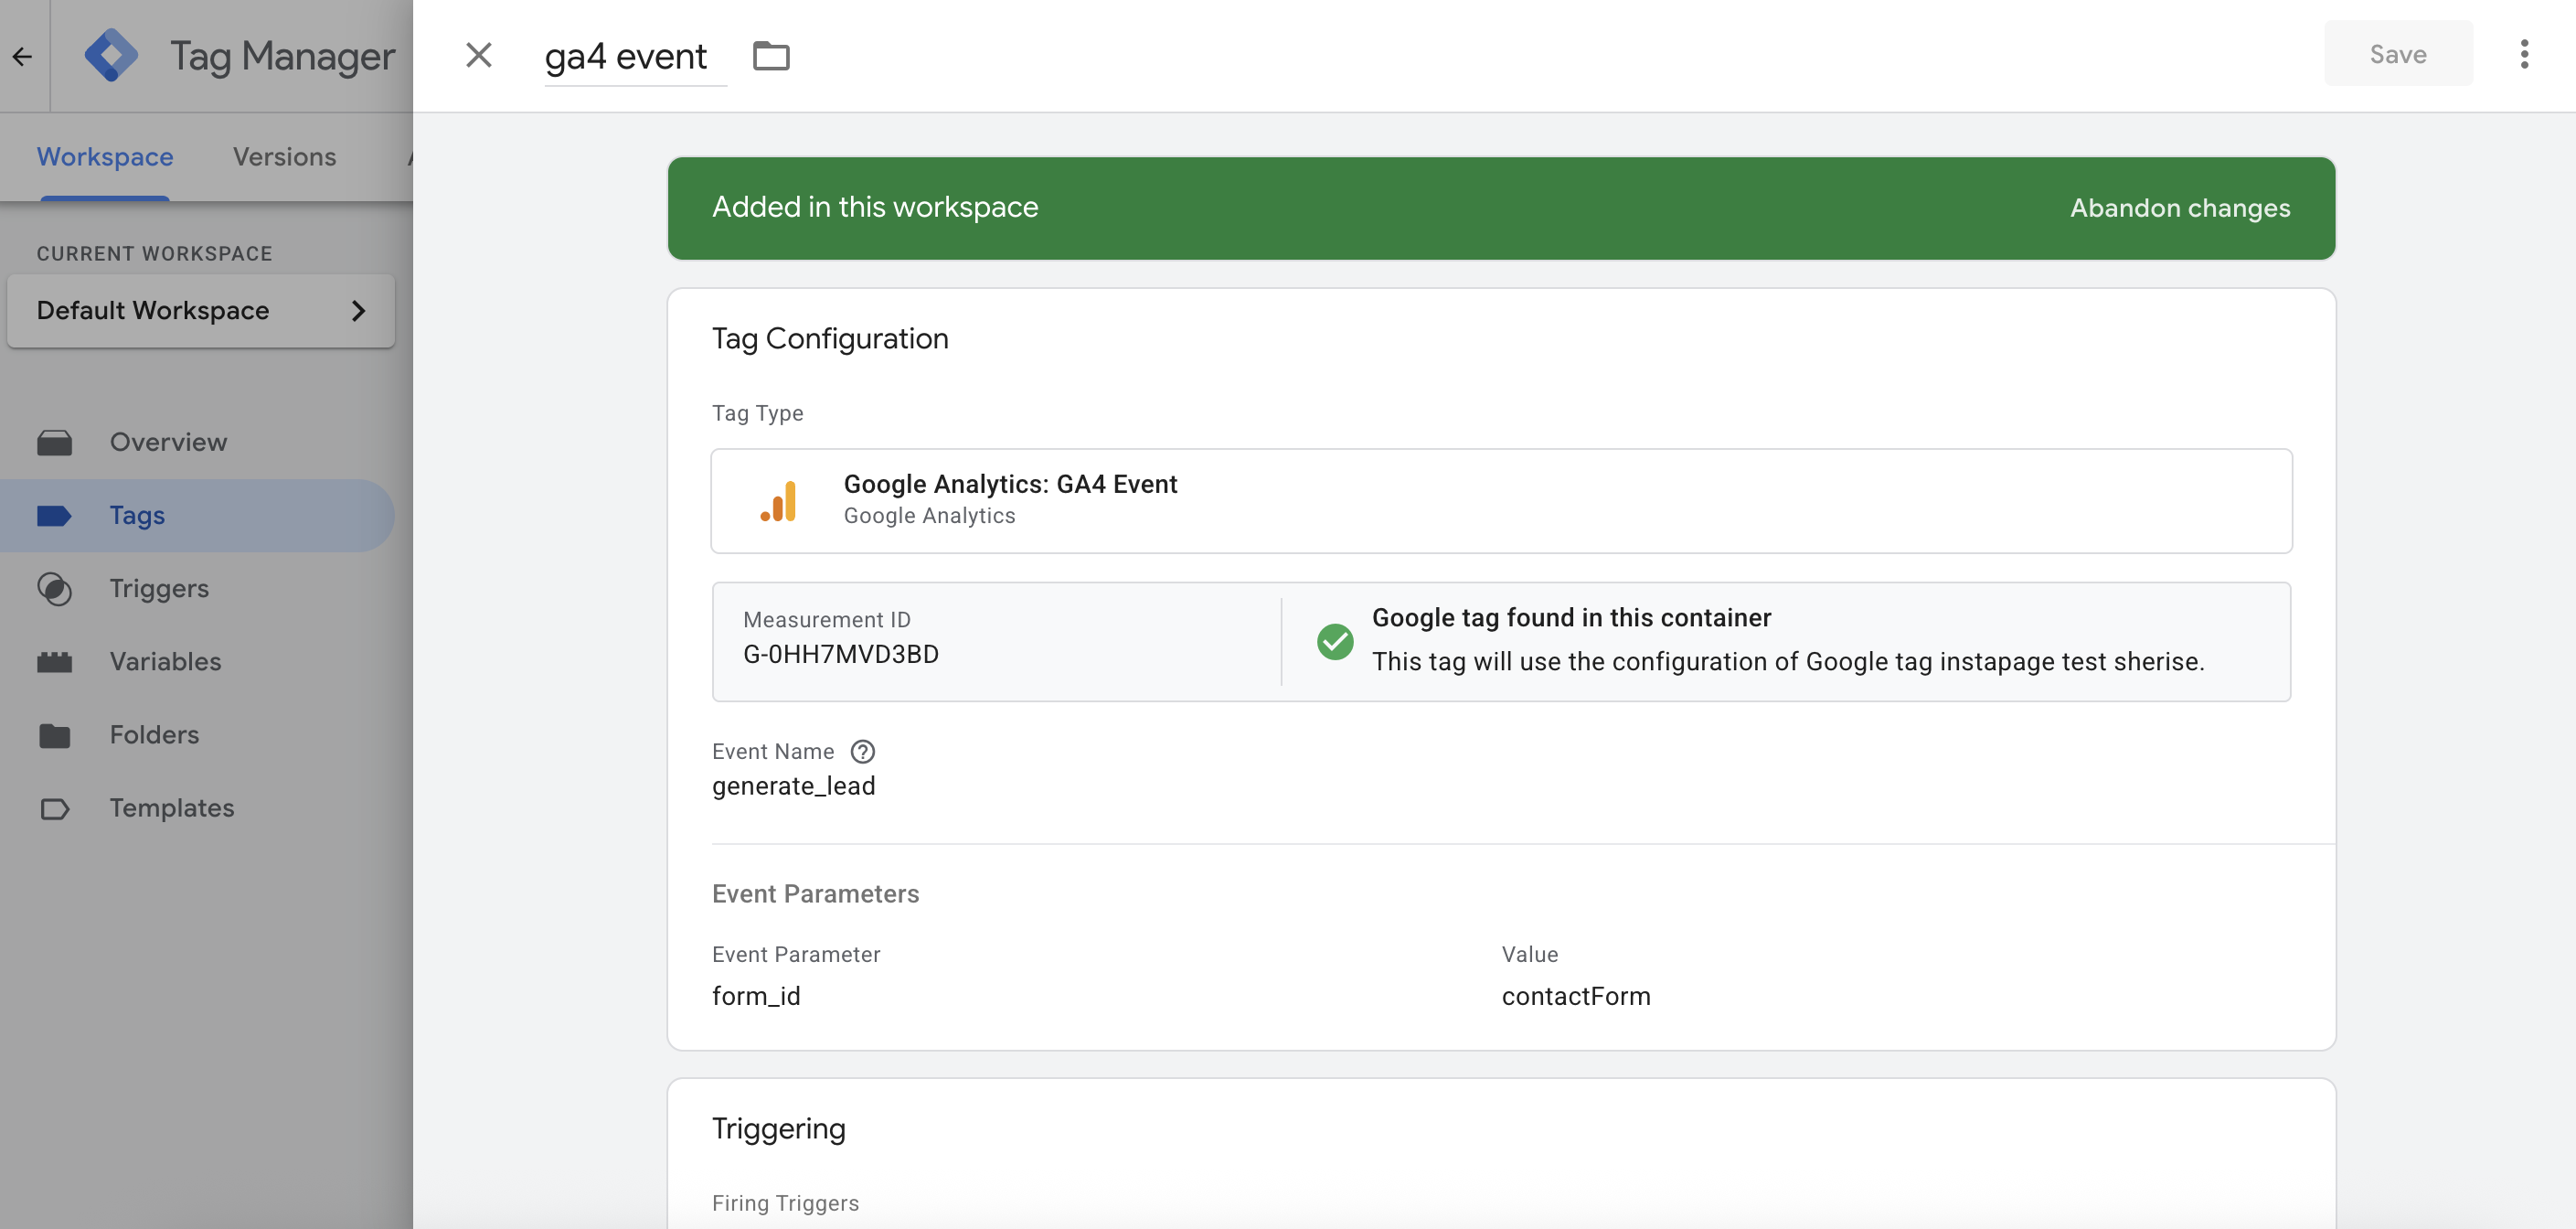The height and width of the screenshot is (1229, 2576).
Task: Click the Tag Manager diamond logo
Action: [x=111, y=55]
